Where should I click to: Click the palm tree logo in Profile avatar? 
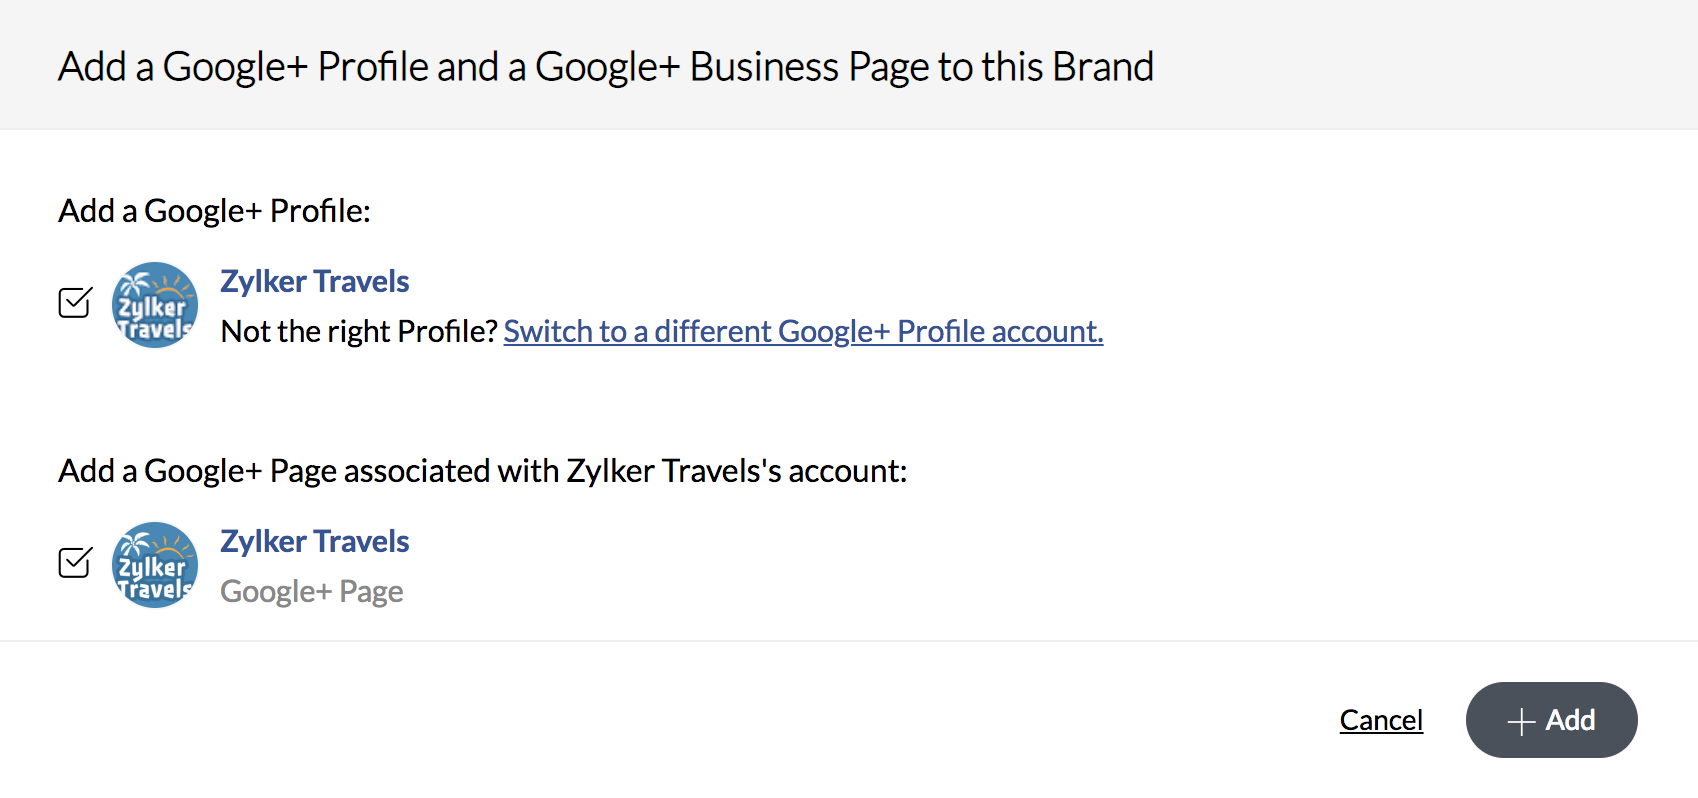(134, 284)
